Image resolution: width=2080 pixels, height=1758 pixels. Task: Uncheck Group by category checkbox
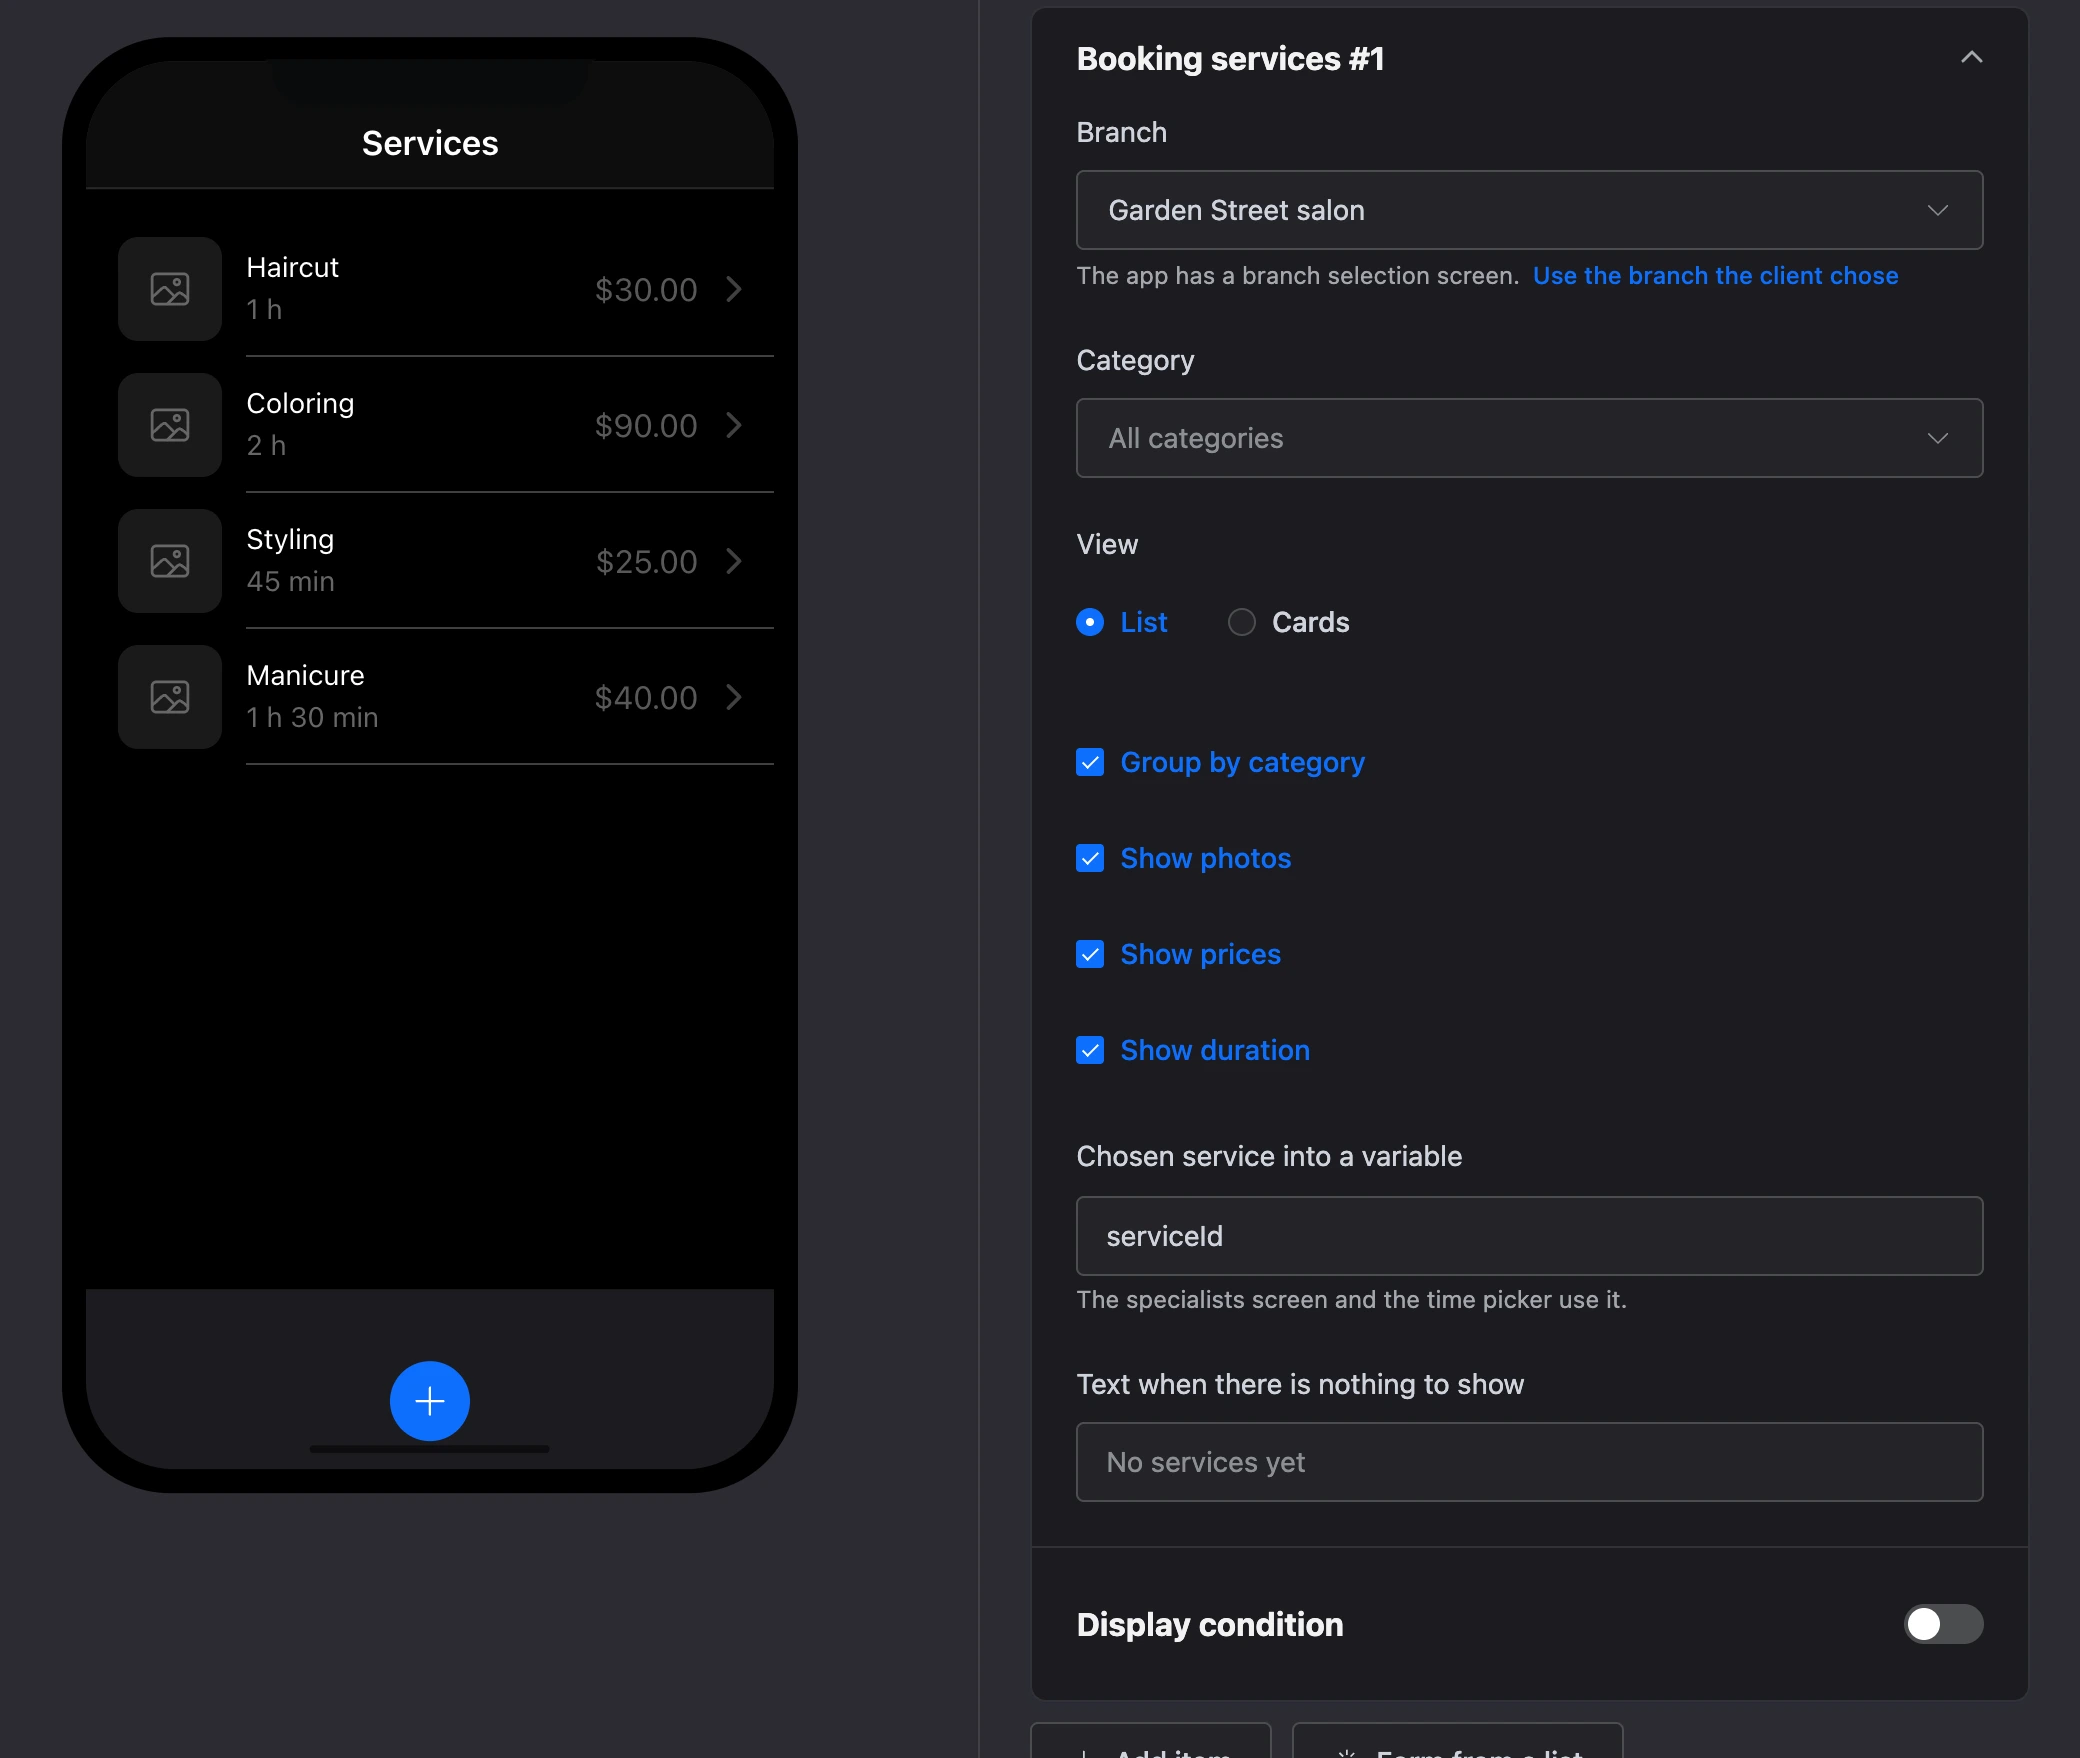click(1090, 762)
